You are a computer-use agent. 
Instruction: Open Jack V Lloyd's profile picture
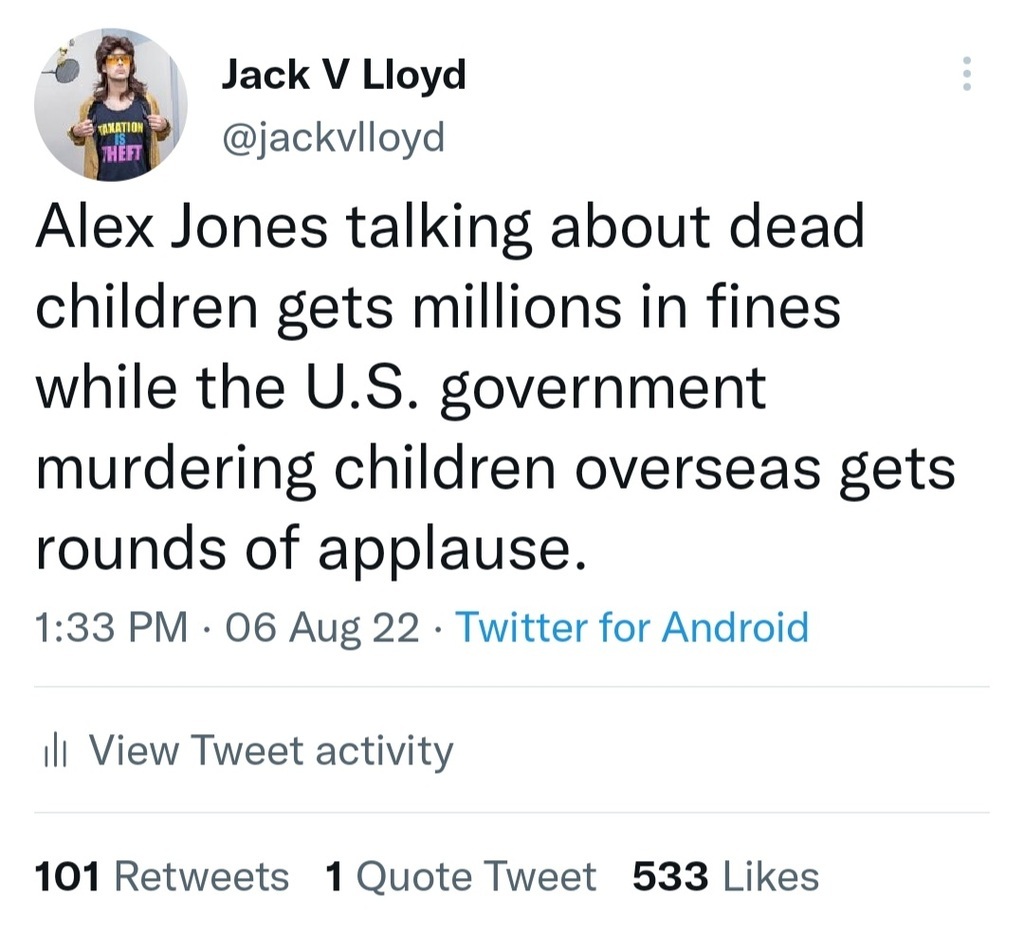pyautogui.click(x=110, y=104)
